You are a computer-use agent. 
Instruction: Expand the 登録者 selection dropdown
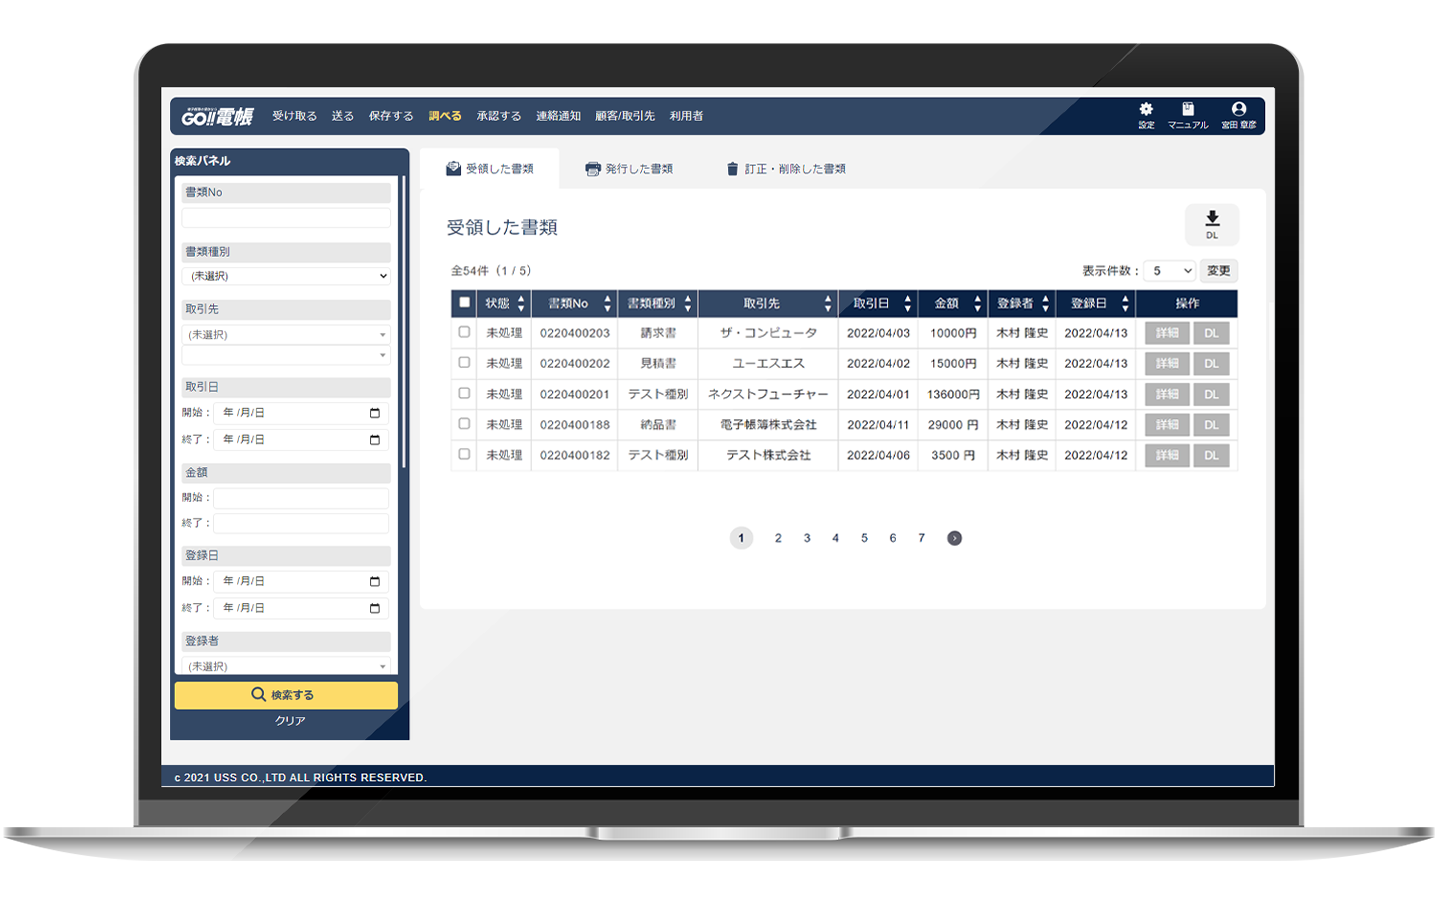click(286, 666)
